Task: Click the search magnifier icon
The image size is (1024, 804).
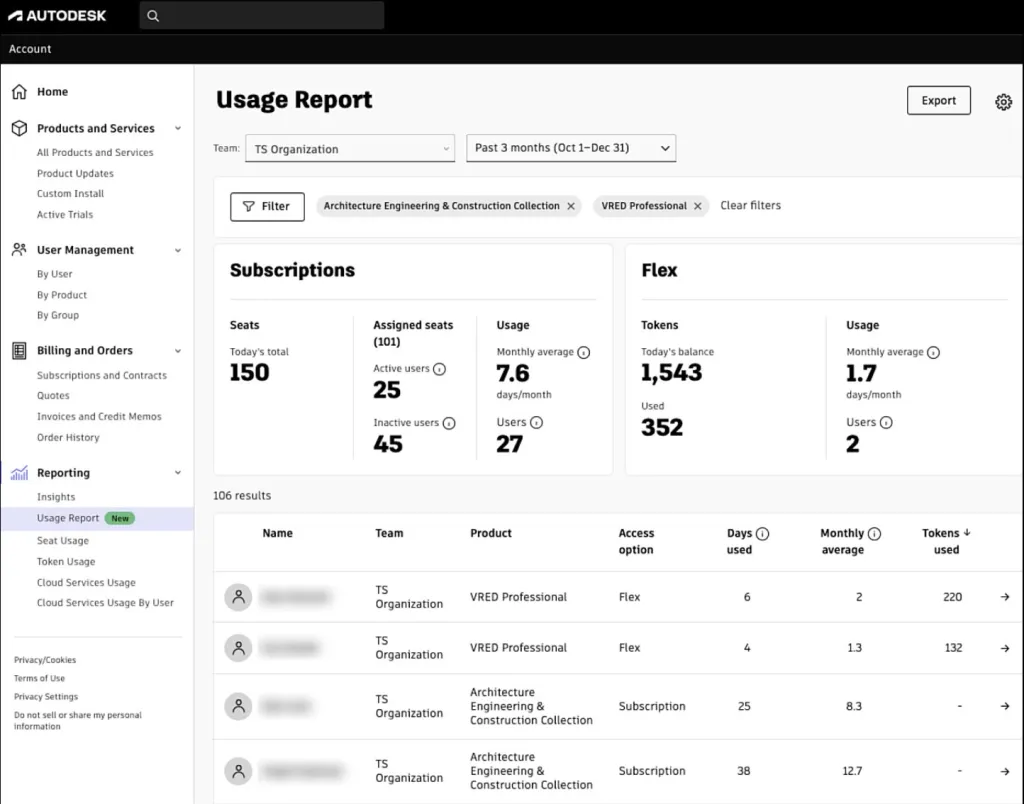Action: coord(153,16)
